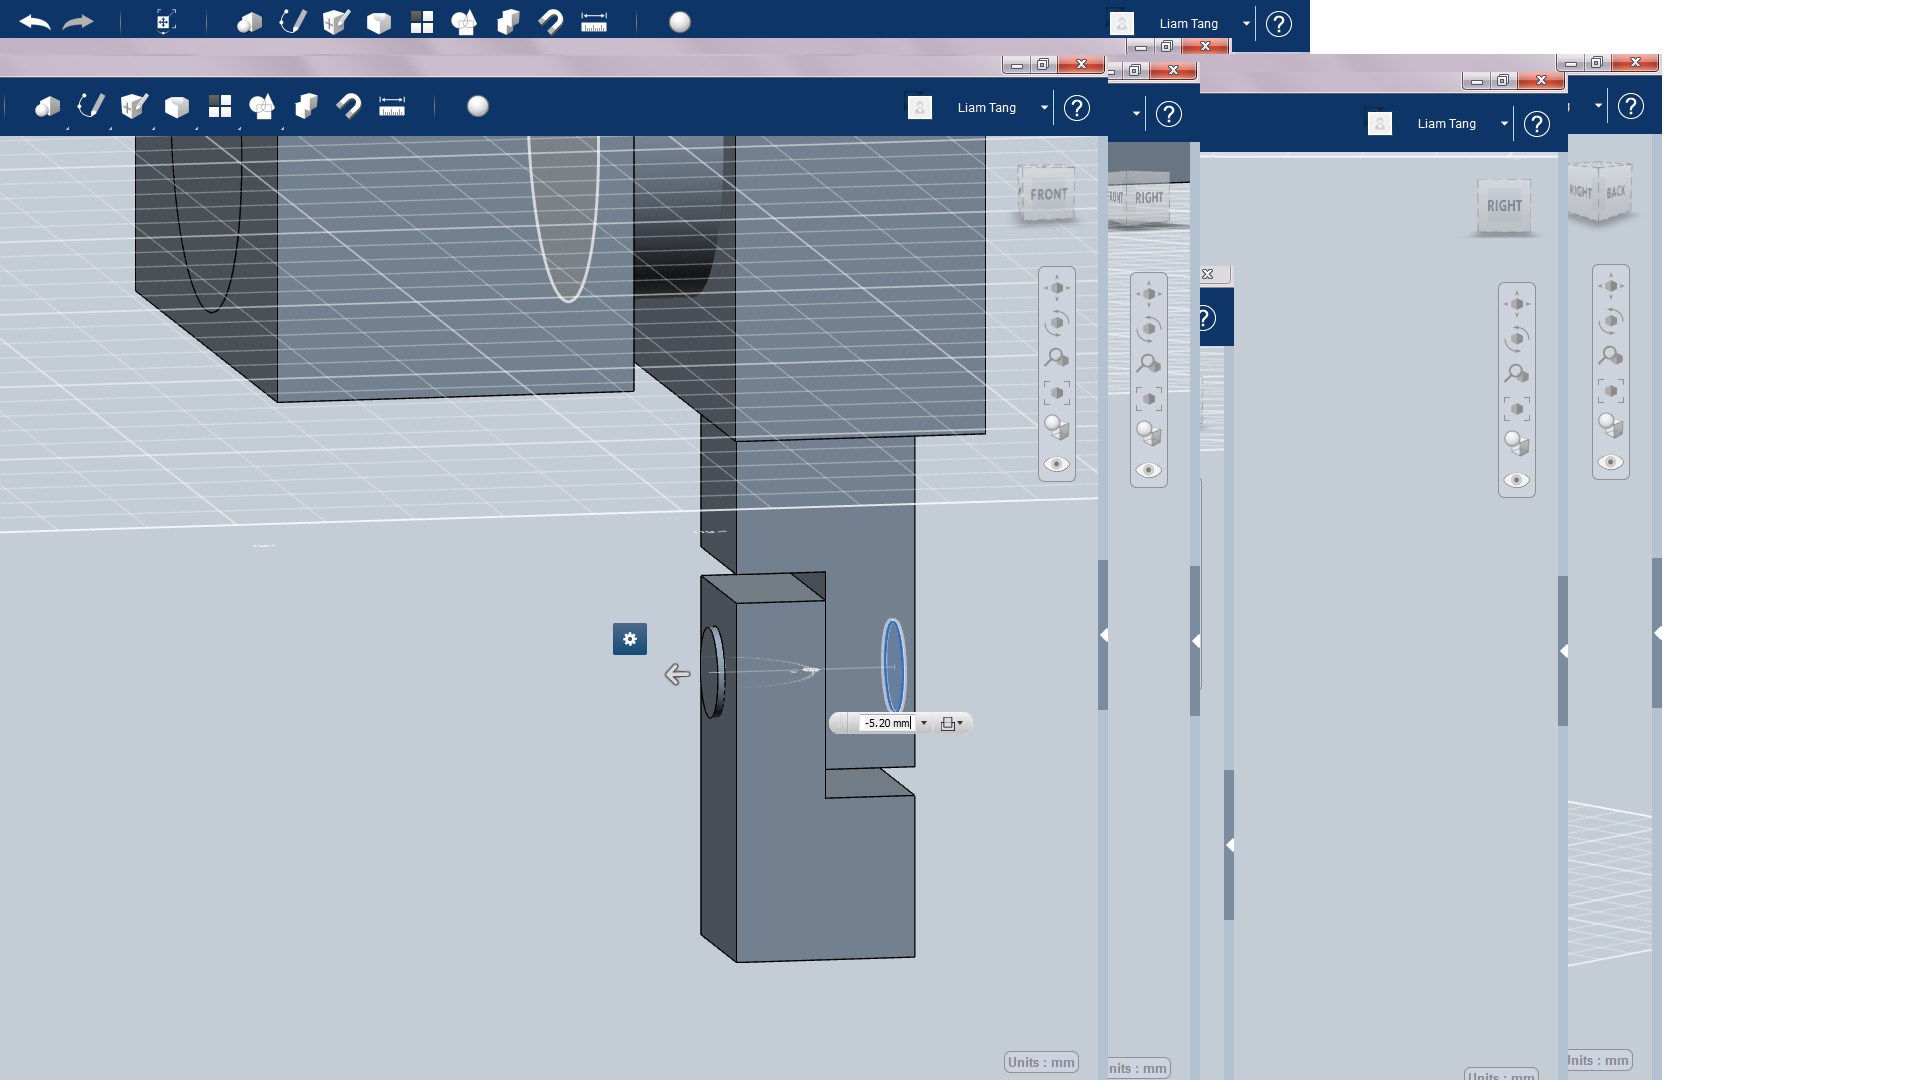Select Pan tool in front window navigation bar

point(1057,288)
